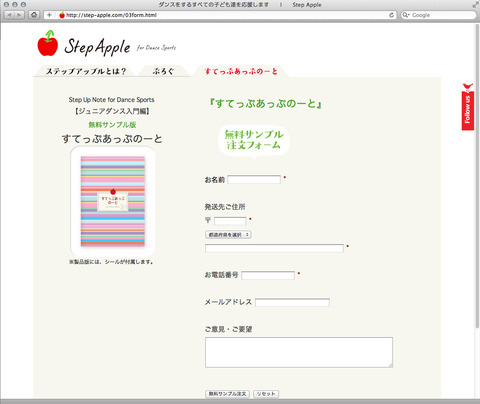Open the 都道府県を選択 prefecture dropdown
Image resolution: width=480 pixels, height=404 pixels.
point(228,235)
